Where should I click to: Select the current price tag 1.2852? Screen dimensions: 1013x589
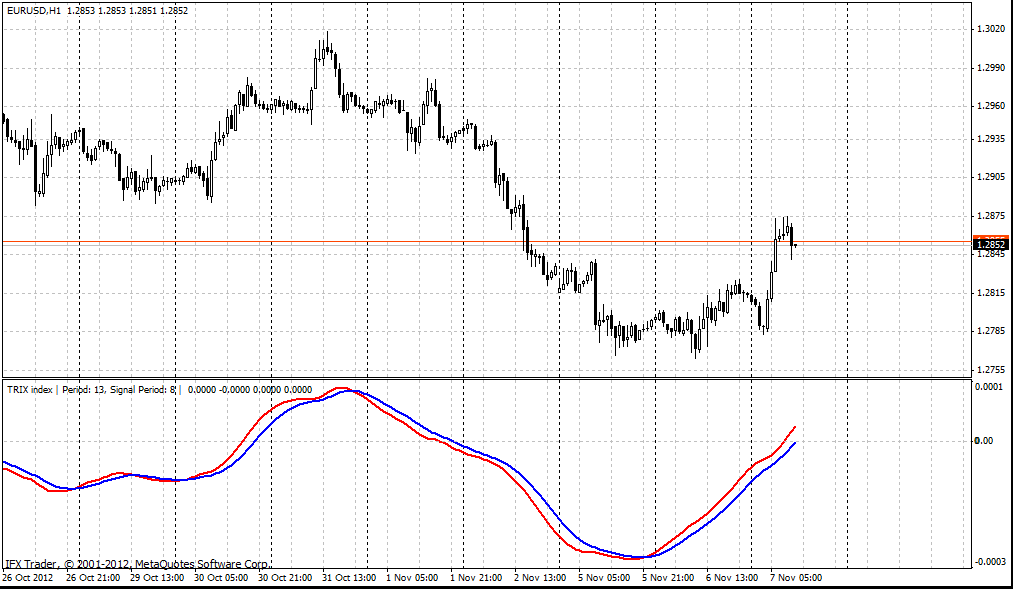pyautogui.click(x=991, y=244)
